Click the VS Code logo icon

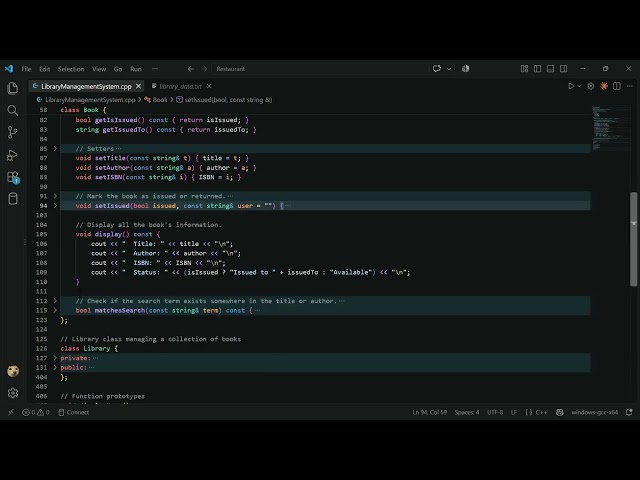point(9,69)
